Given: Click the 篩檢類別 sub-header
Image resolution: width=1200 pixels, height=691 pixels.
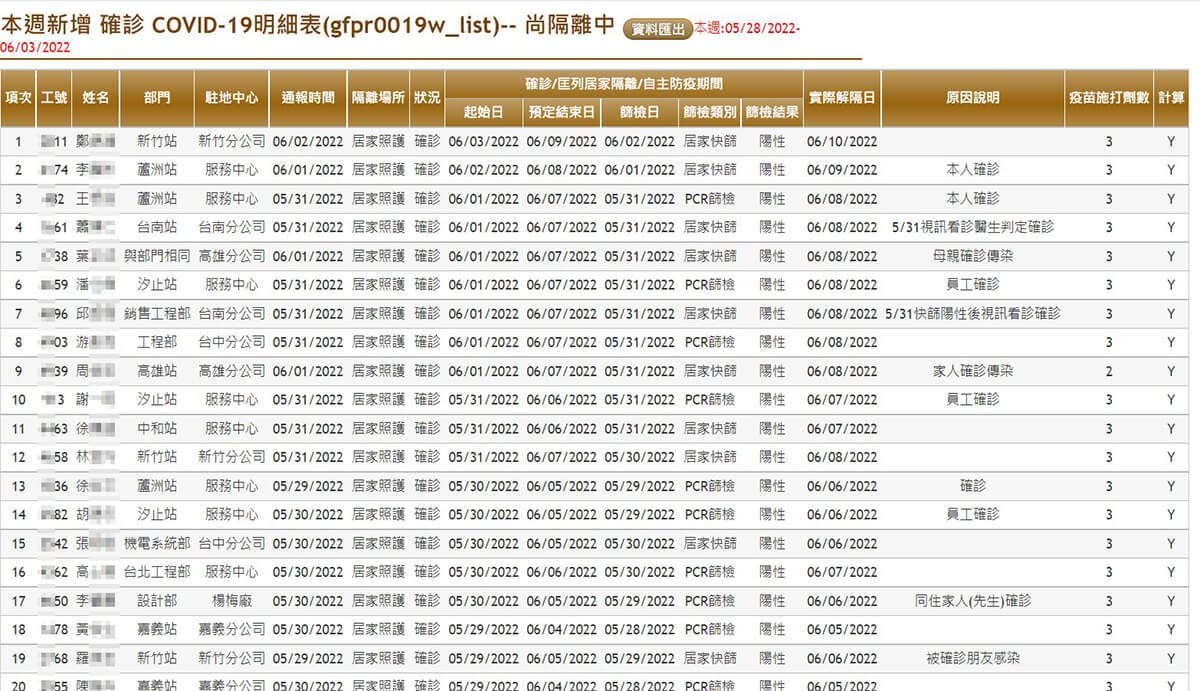Looking at the screenshot, I should [x=709, y=112].
